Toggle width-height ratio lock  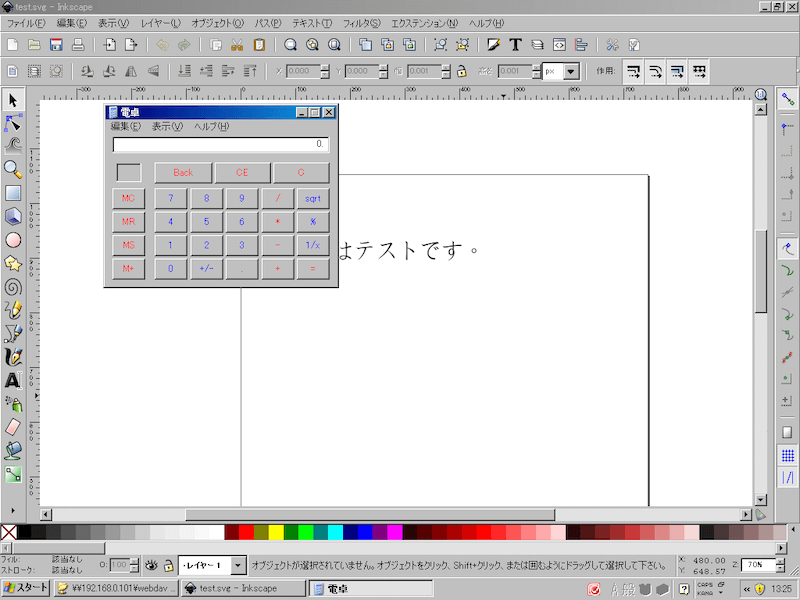[462, 71]
